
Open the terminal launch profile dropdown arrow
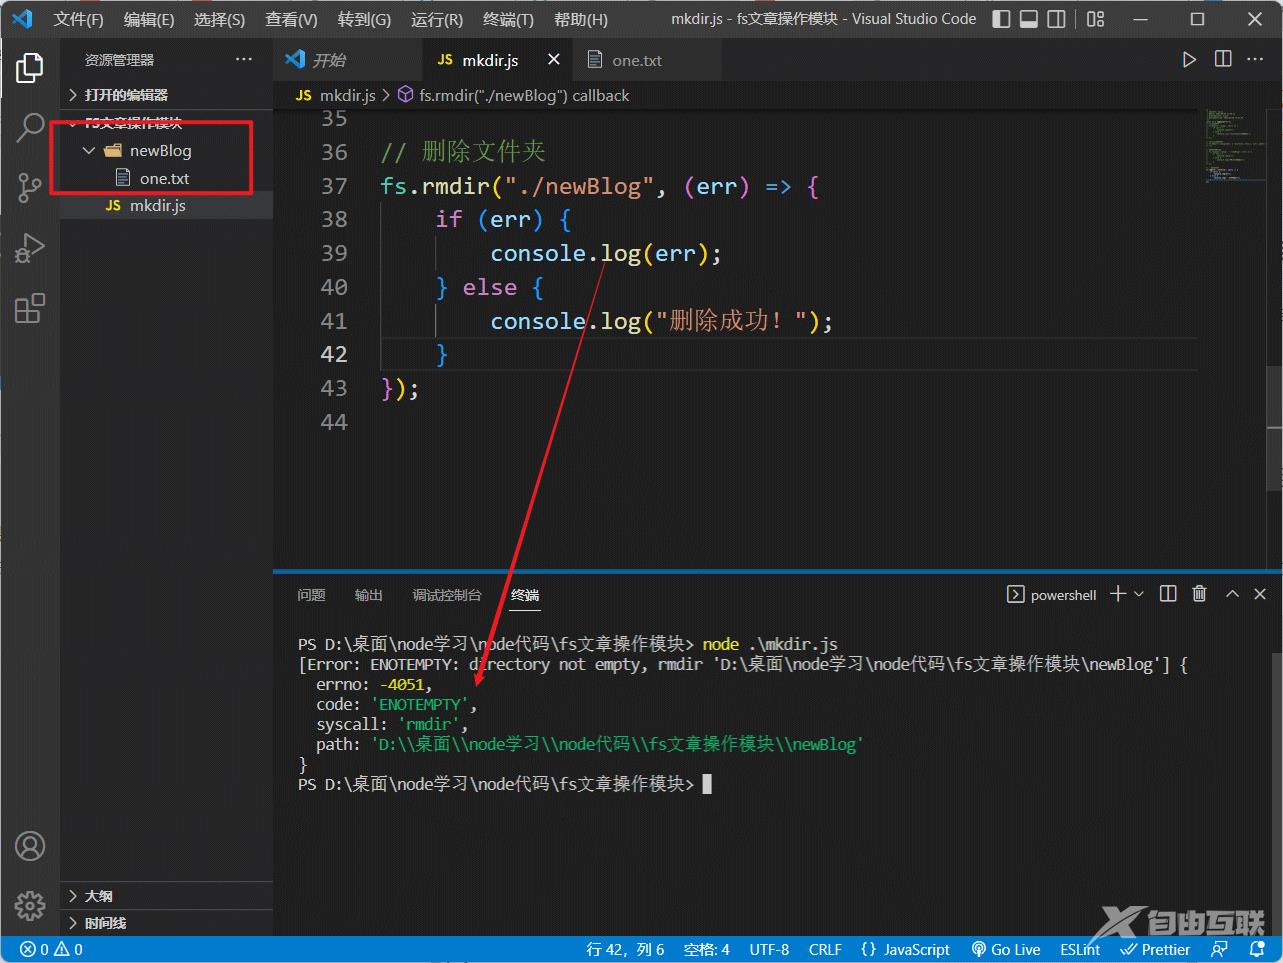(1138, 594)
